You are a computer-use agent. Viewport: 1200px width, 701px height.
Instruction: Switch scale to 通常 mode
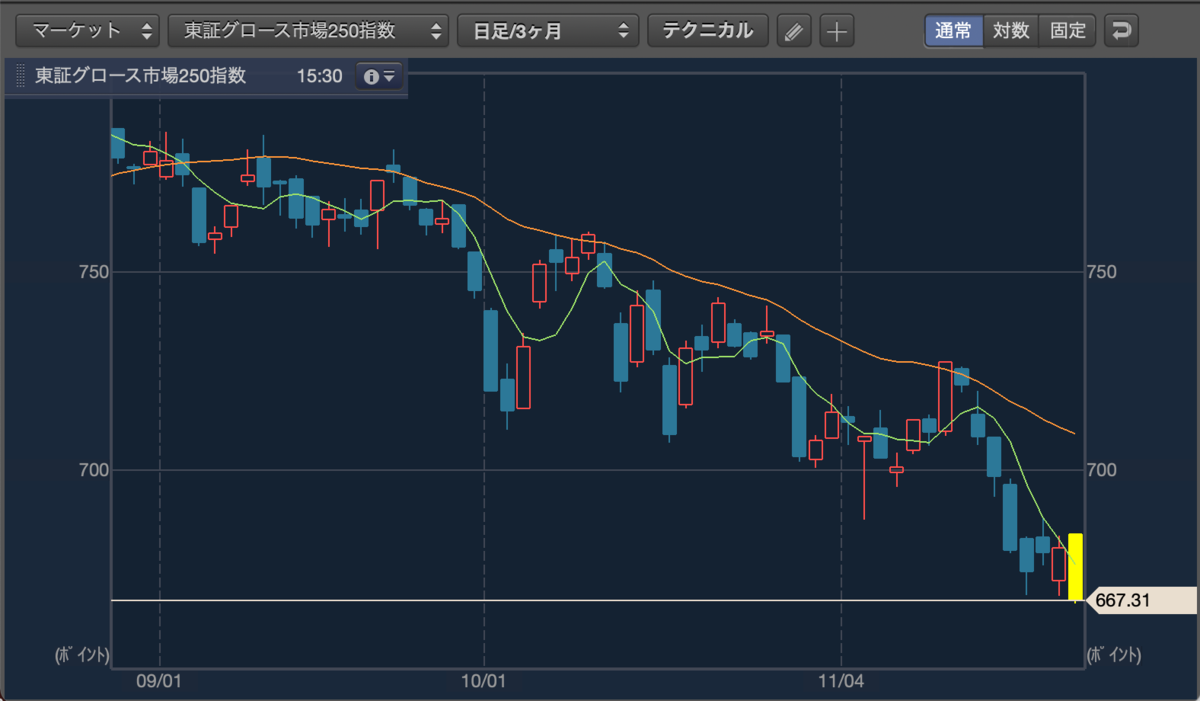click(x=953, y=30)
